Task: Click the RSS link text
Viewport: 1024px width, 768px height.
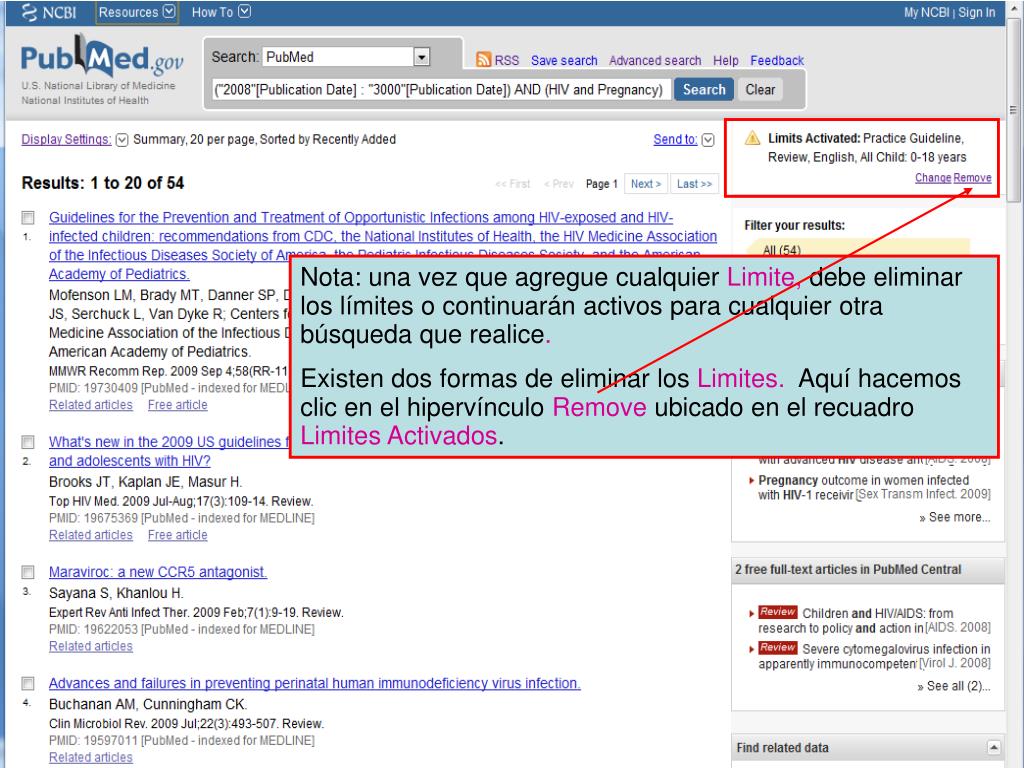Action: click(x=507, y=60)
